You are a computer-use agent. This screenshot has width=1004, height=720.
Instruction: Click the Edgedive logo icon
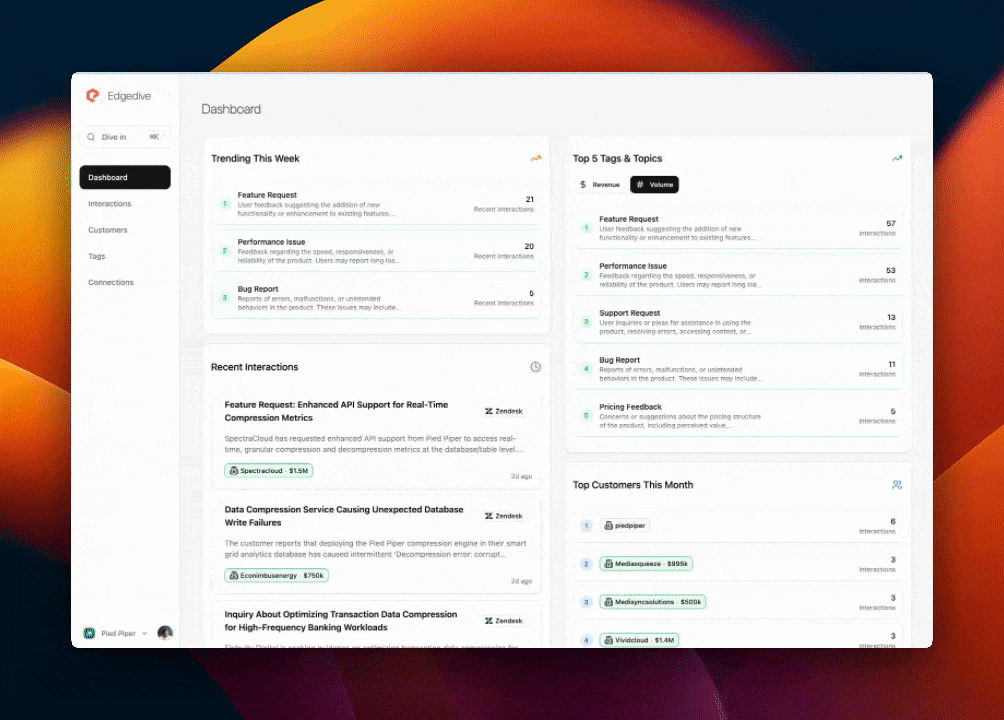pyautogui.click(x=93, y=96)
